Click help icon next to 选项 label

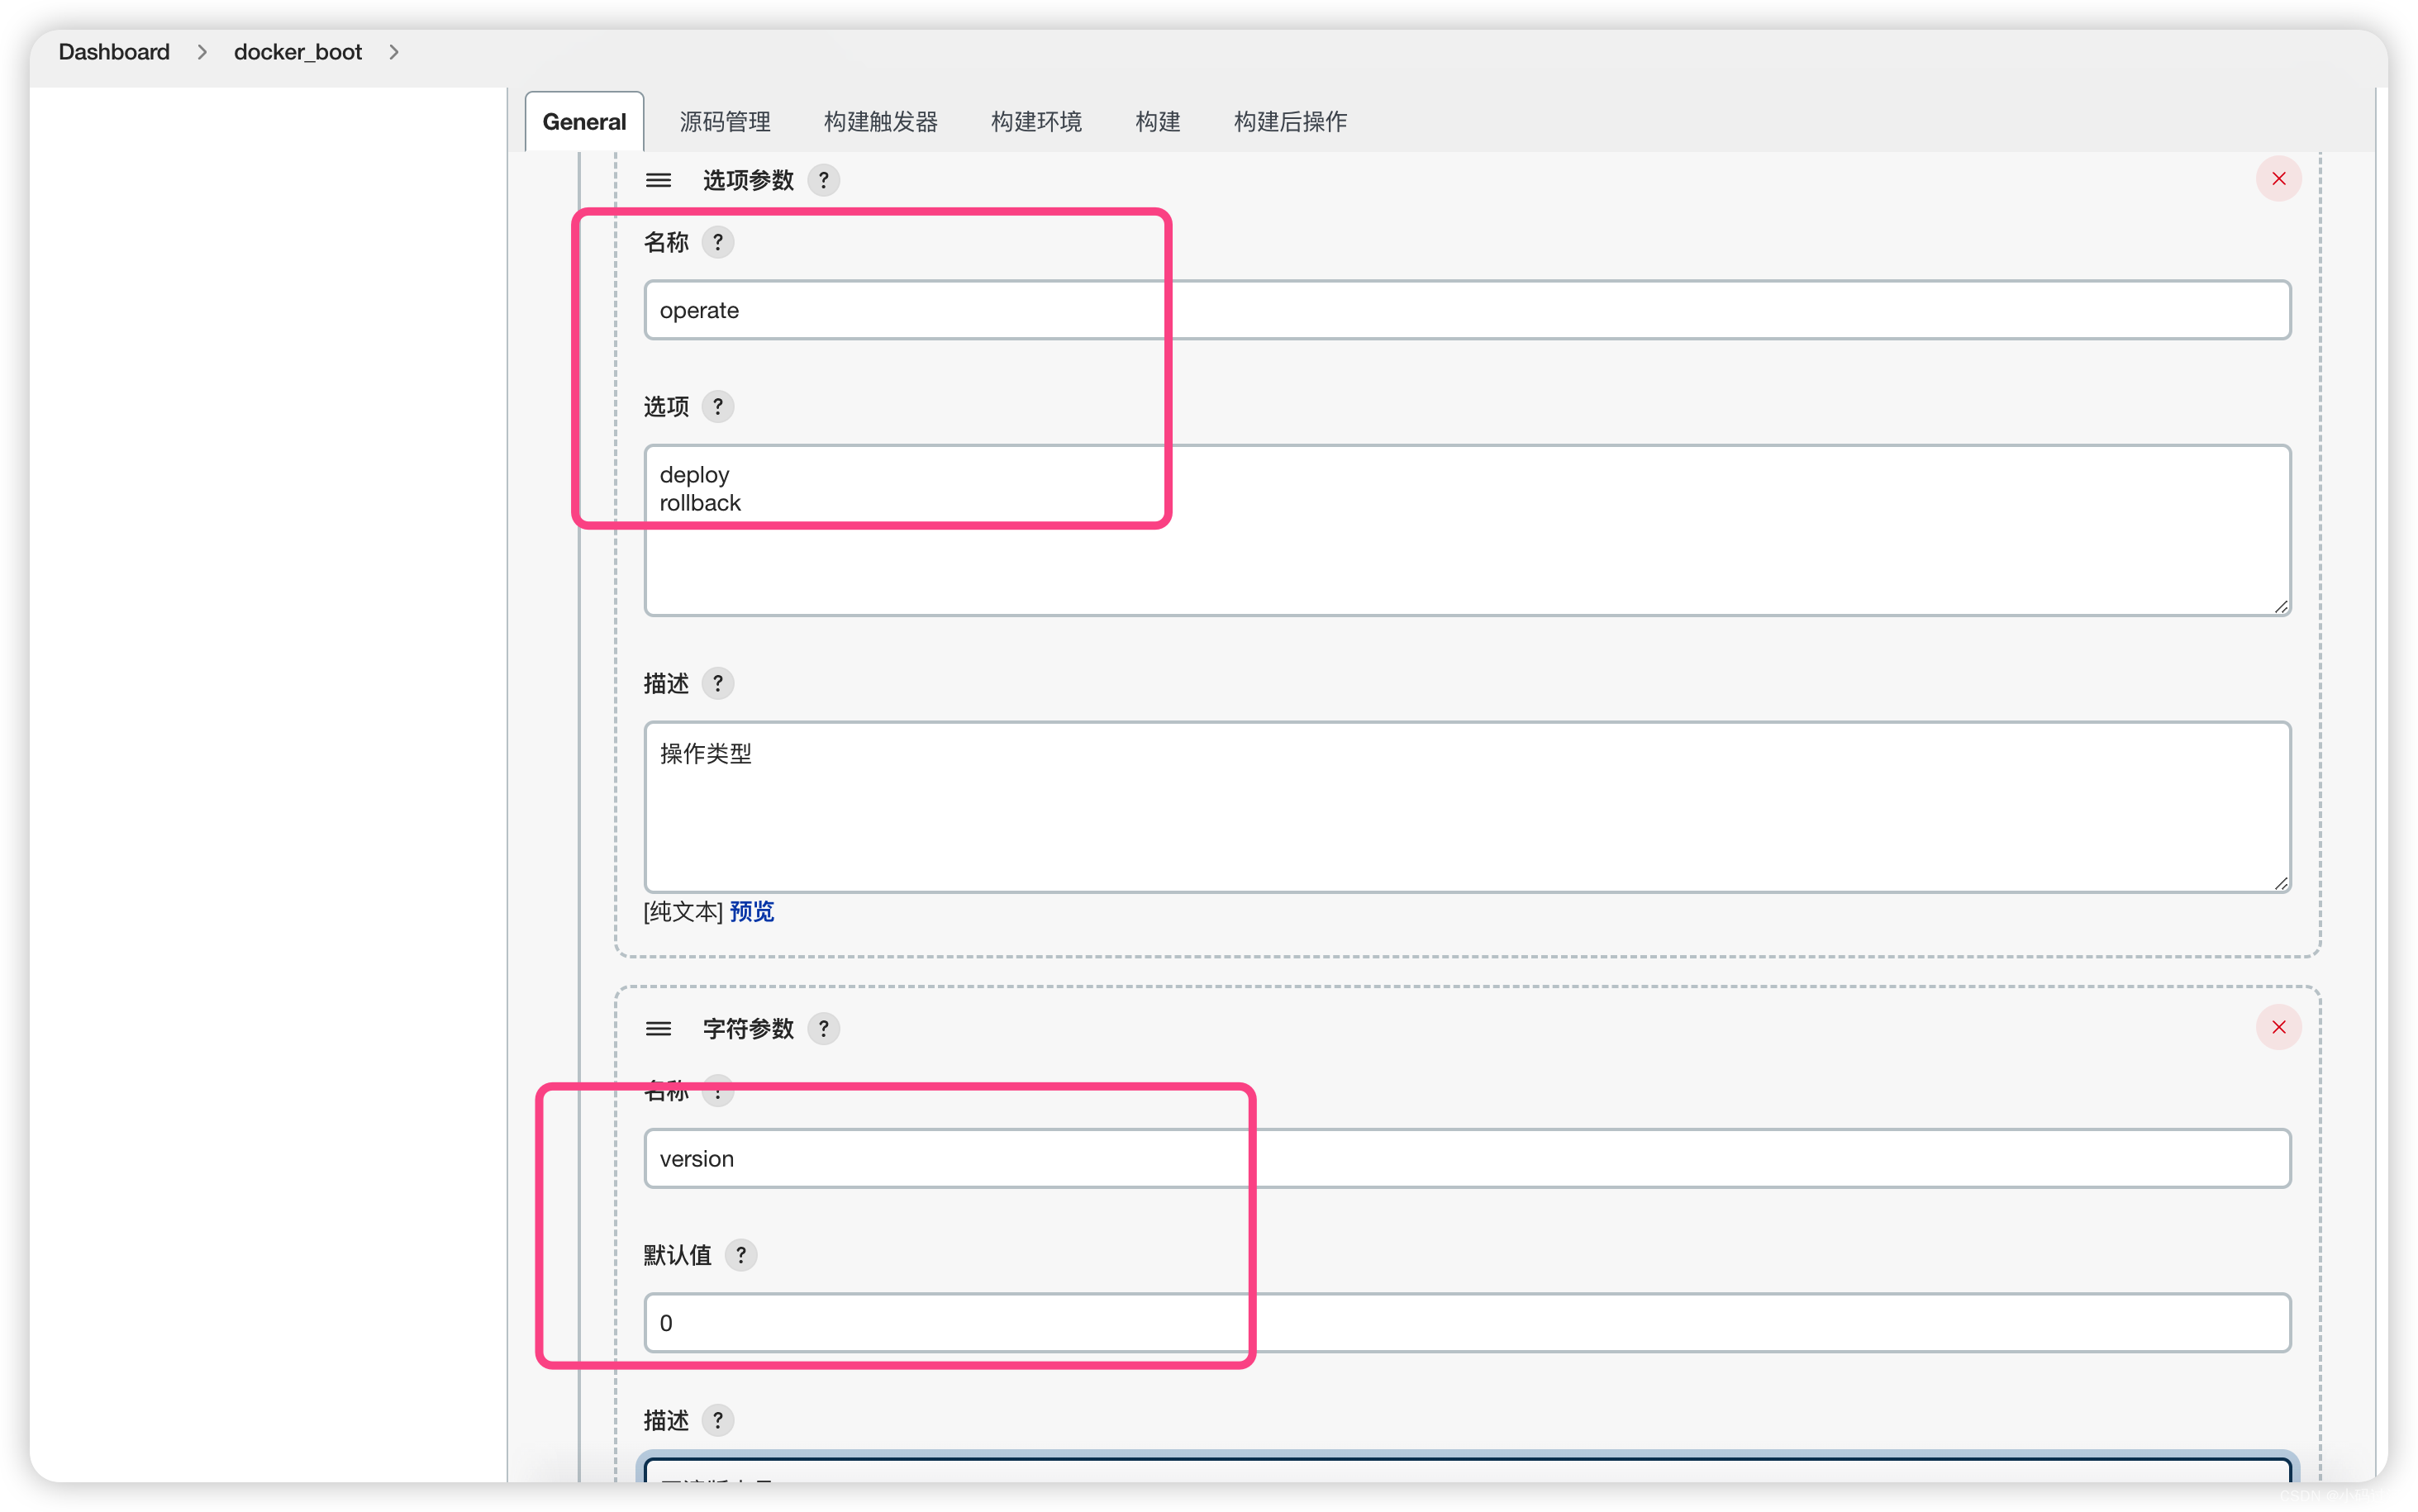coord(717,407)
